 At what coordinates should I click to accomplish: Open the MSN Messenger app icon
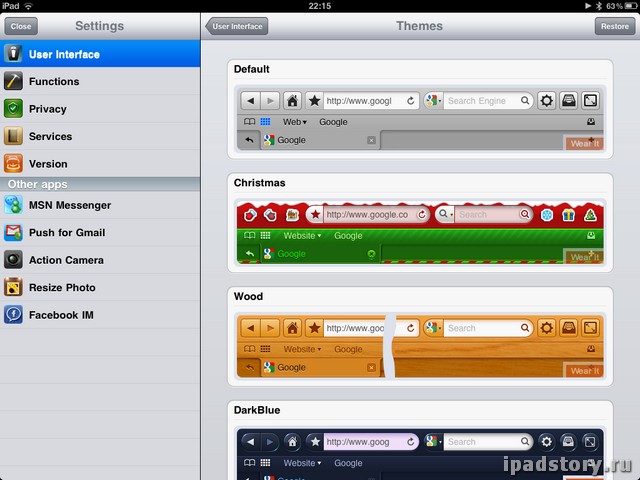tap(13, 205)
